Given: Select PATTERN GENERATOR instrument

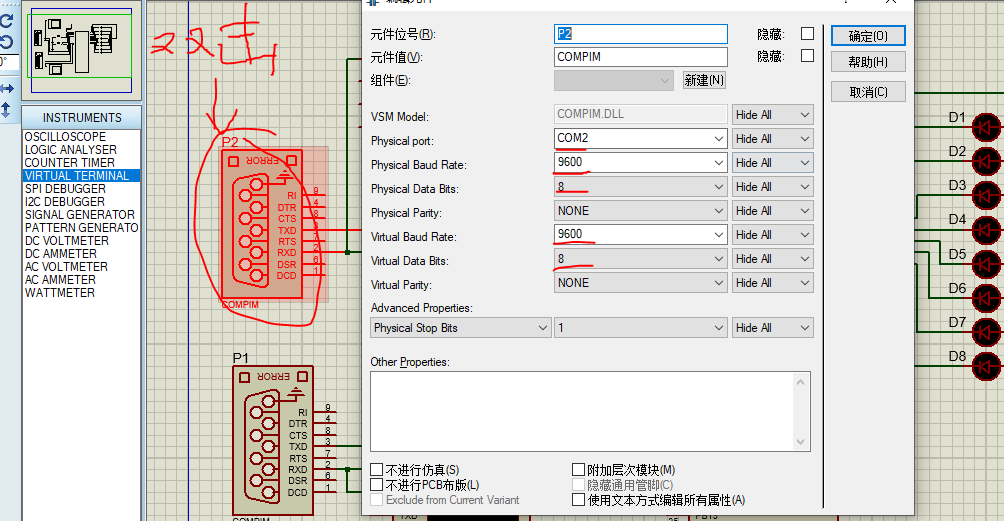Looking at the screenshot, I should click(x=81, y=228).
